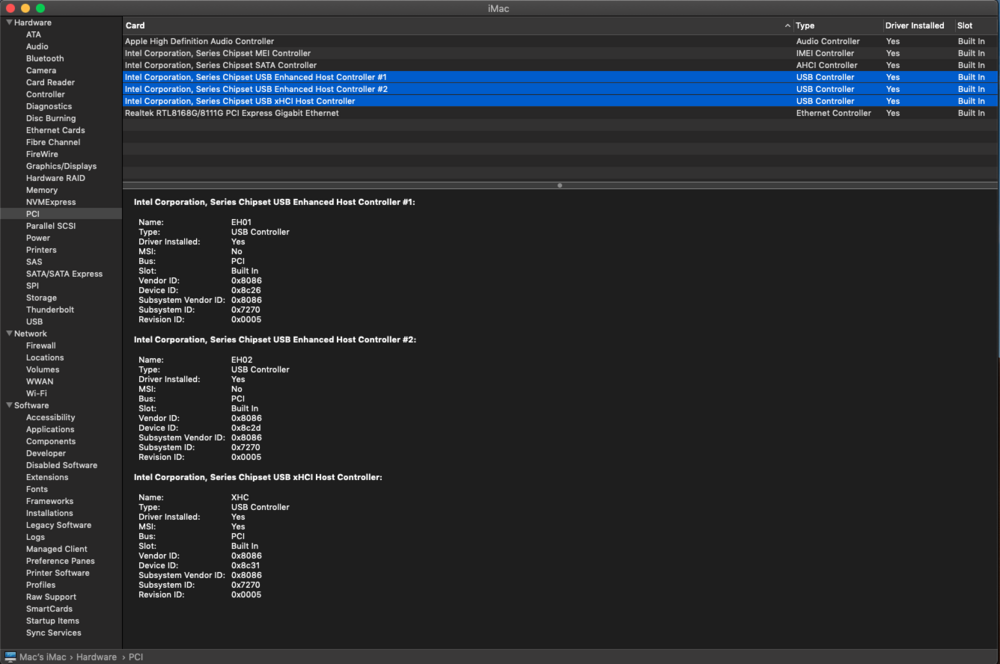Open Startup Items in the sidebar
This screenshot has width=1000, height=664.
(52, 621)
